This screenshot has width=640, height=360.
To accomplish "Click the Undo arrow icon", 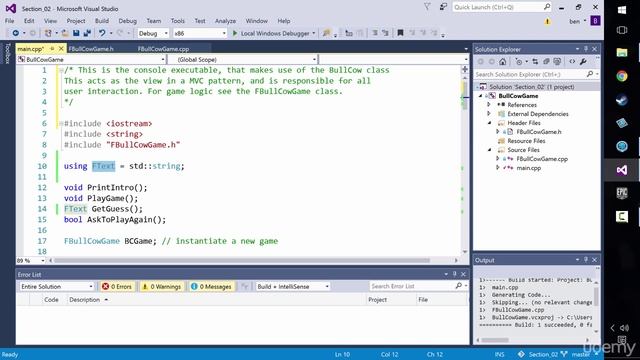I will 102,33.
